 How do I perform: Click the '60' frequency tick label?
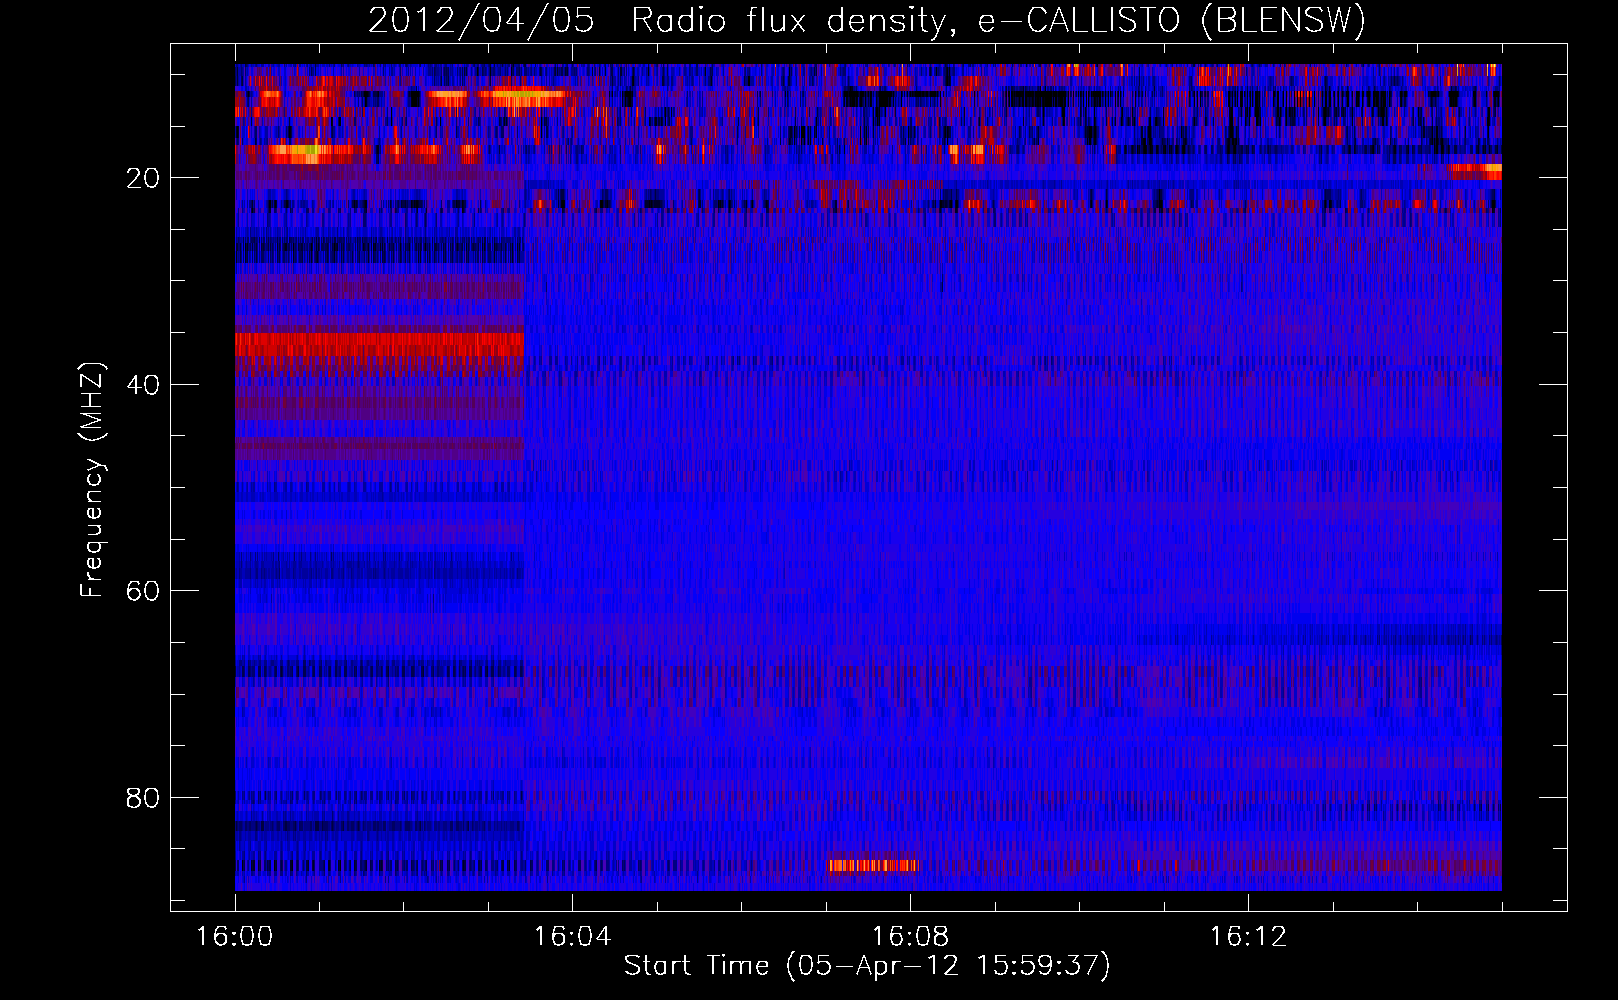[144, 591]
